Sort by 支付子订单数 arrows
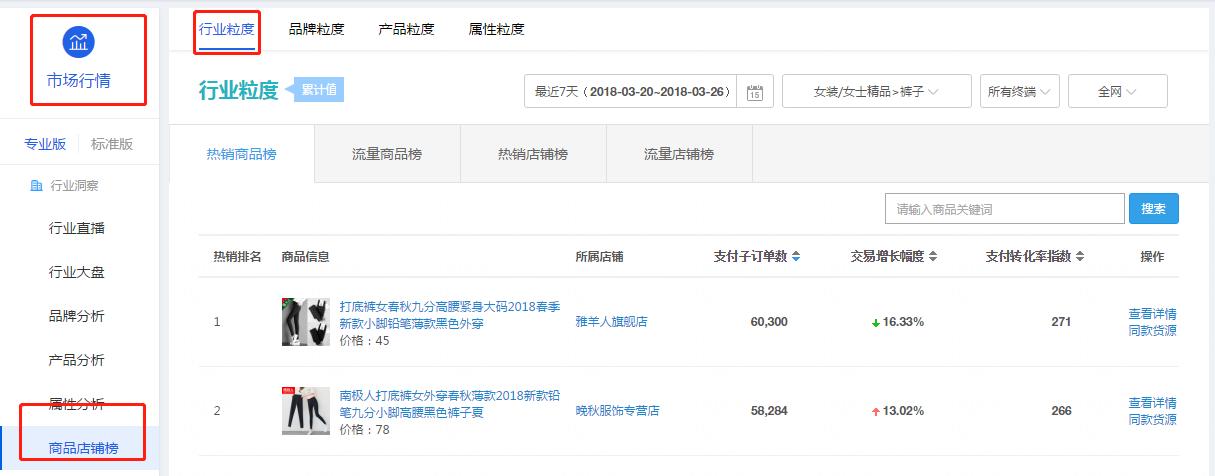Screen dimensions: 1215x476 click(x=796, y=256)
